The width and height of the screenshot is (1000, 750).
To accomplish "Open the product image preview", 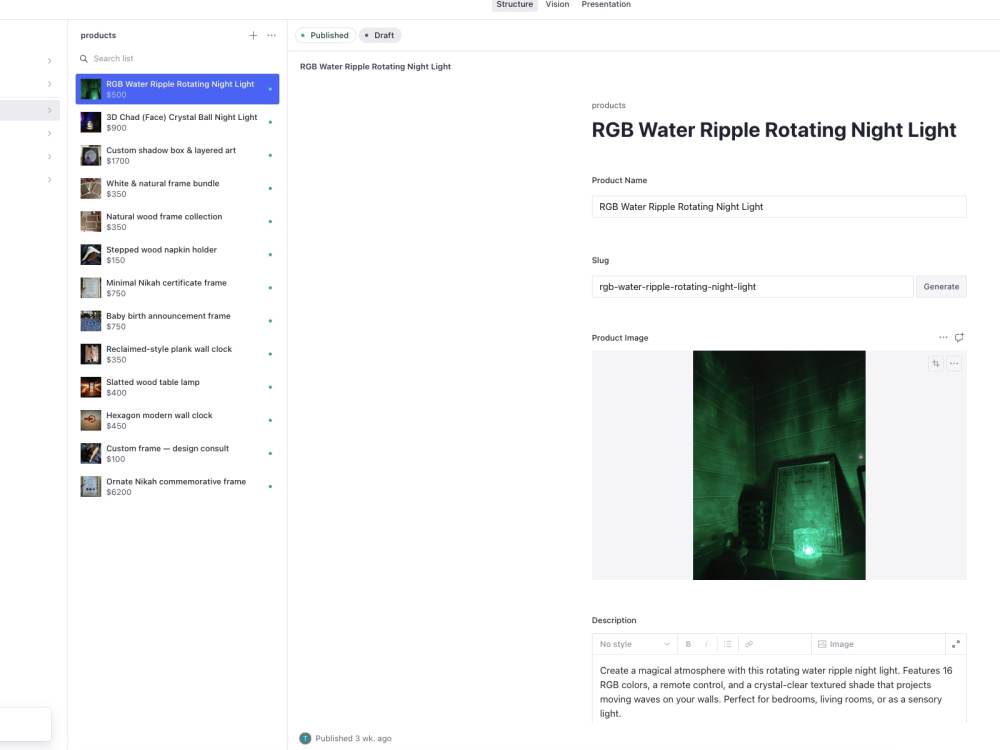I will [779, 465].
